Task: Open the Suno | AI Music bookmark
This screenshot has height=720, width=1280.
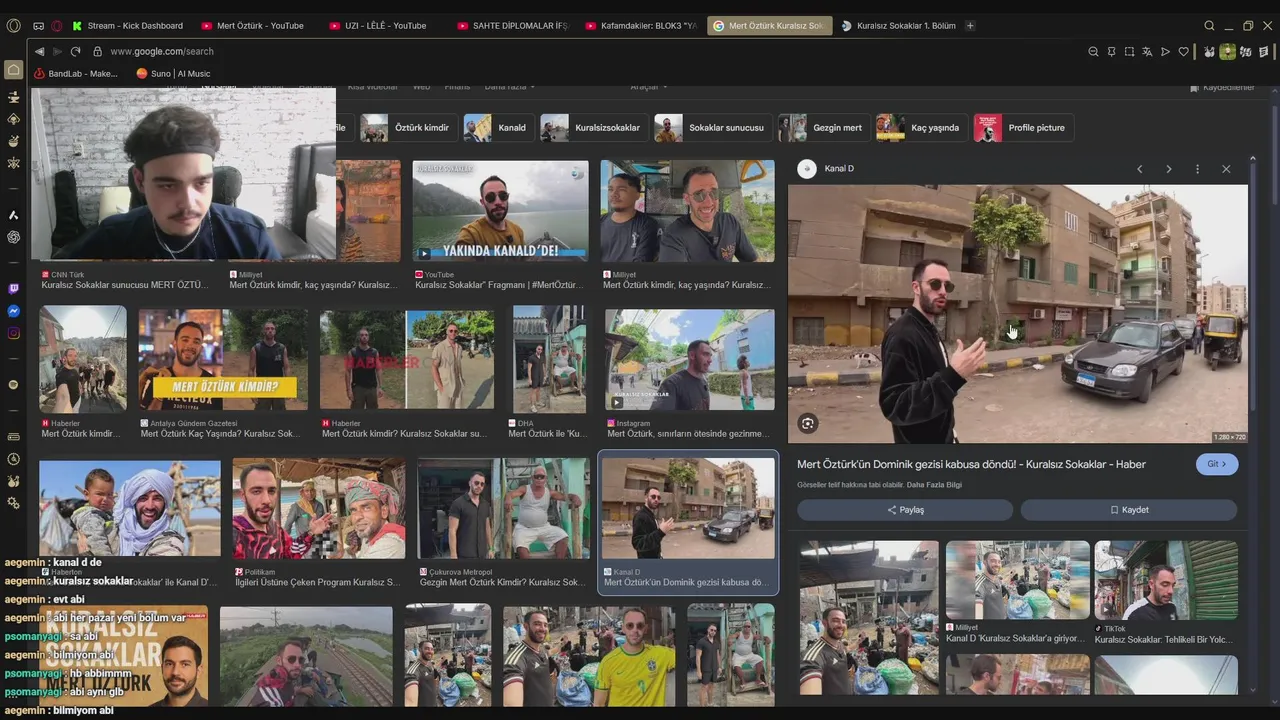Action: [173, 73]
